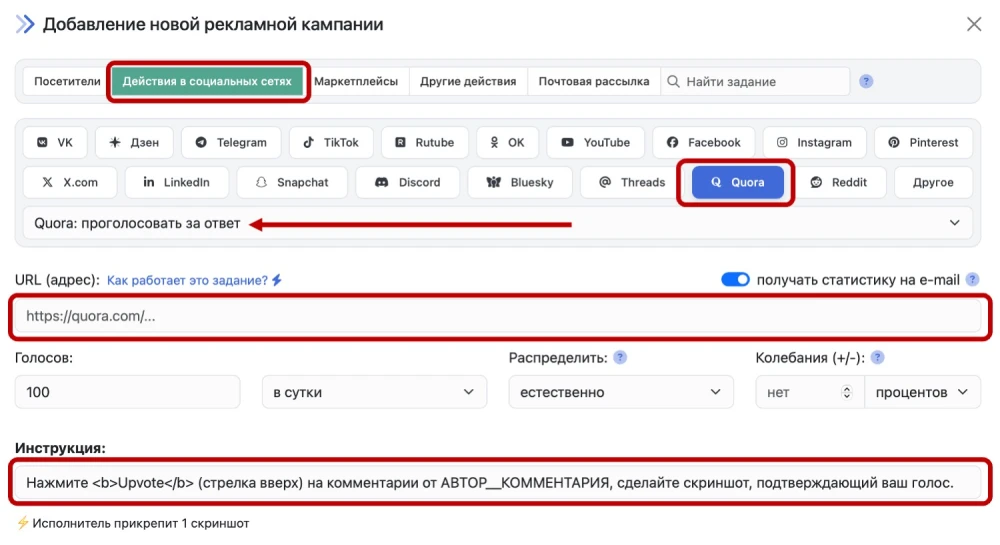Pick the Reddit platform button
The width and height of the screenshot is (1000, 545).
point(839,182)
